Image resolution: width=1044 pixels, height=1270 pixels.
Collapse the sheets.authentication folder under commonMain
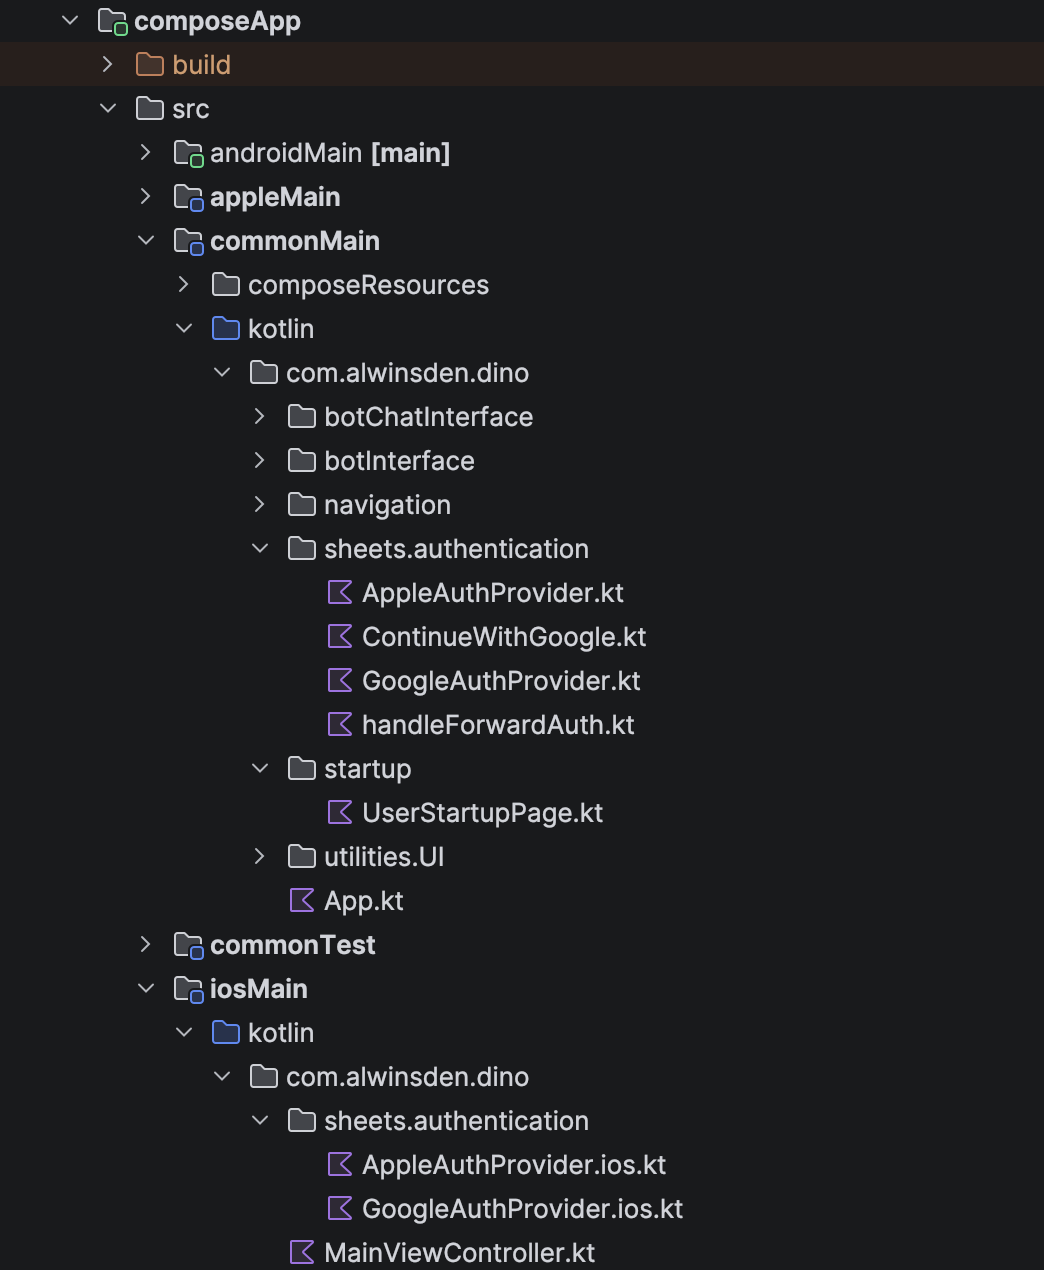(259, 548)
